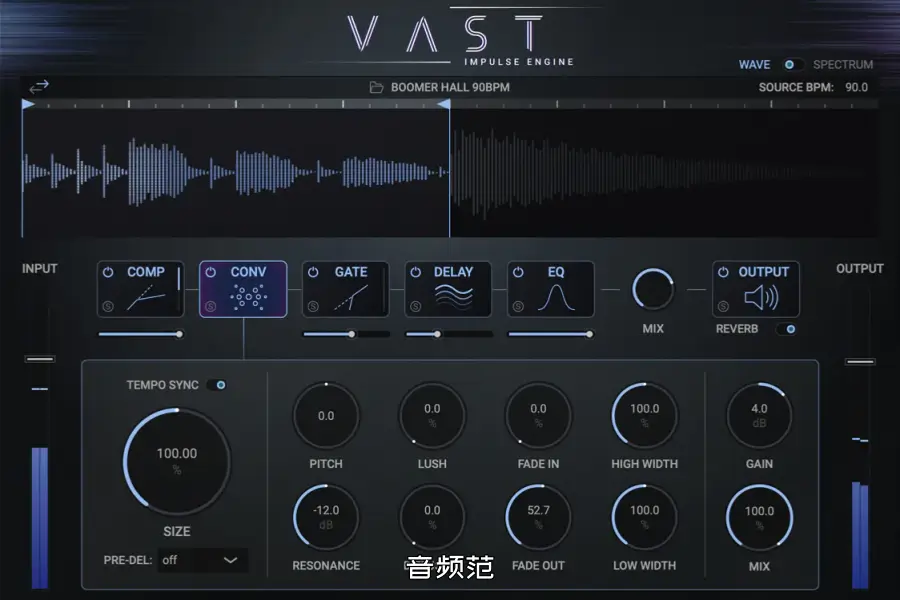Viewport: 900px width, 600px height.
Task: Open the PRE-DEL dropdown
Action: pos(203,560)
